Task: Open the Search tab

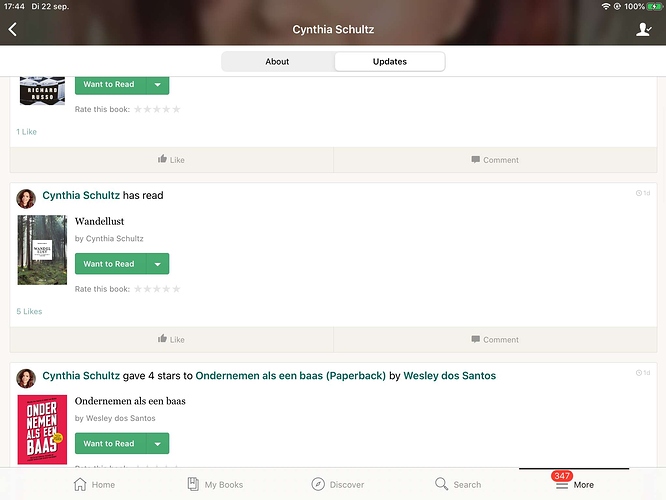Action: coord(458,484)
